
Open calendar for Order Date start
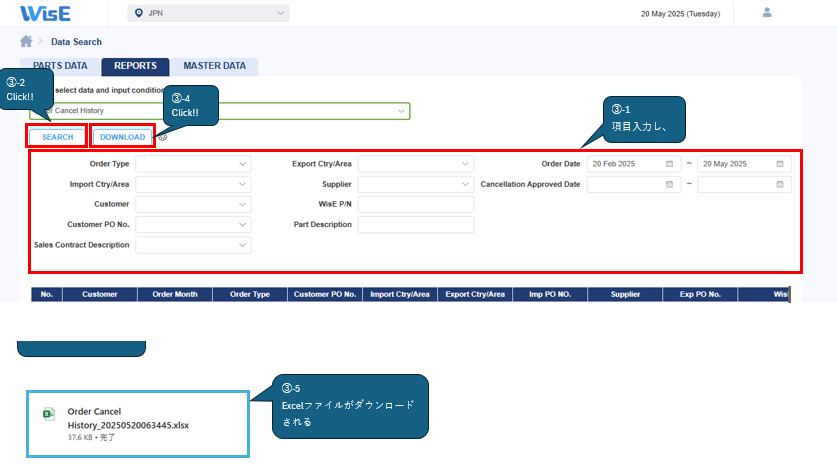point(669,164)
